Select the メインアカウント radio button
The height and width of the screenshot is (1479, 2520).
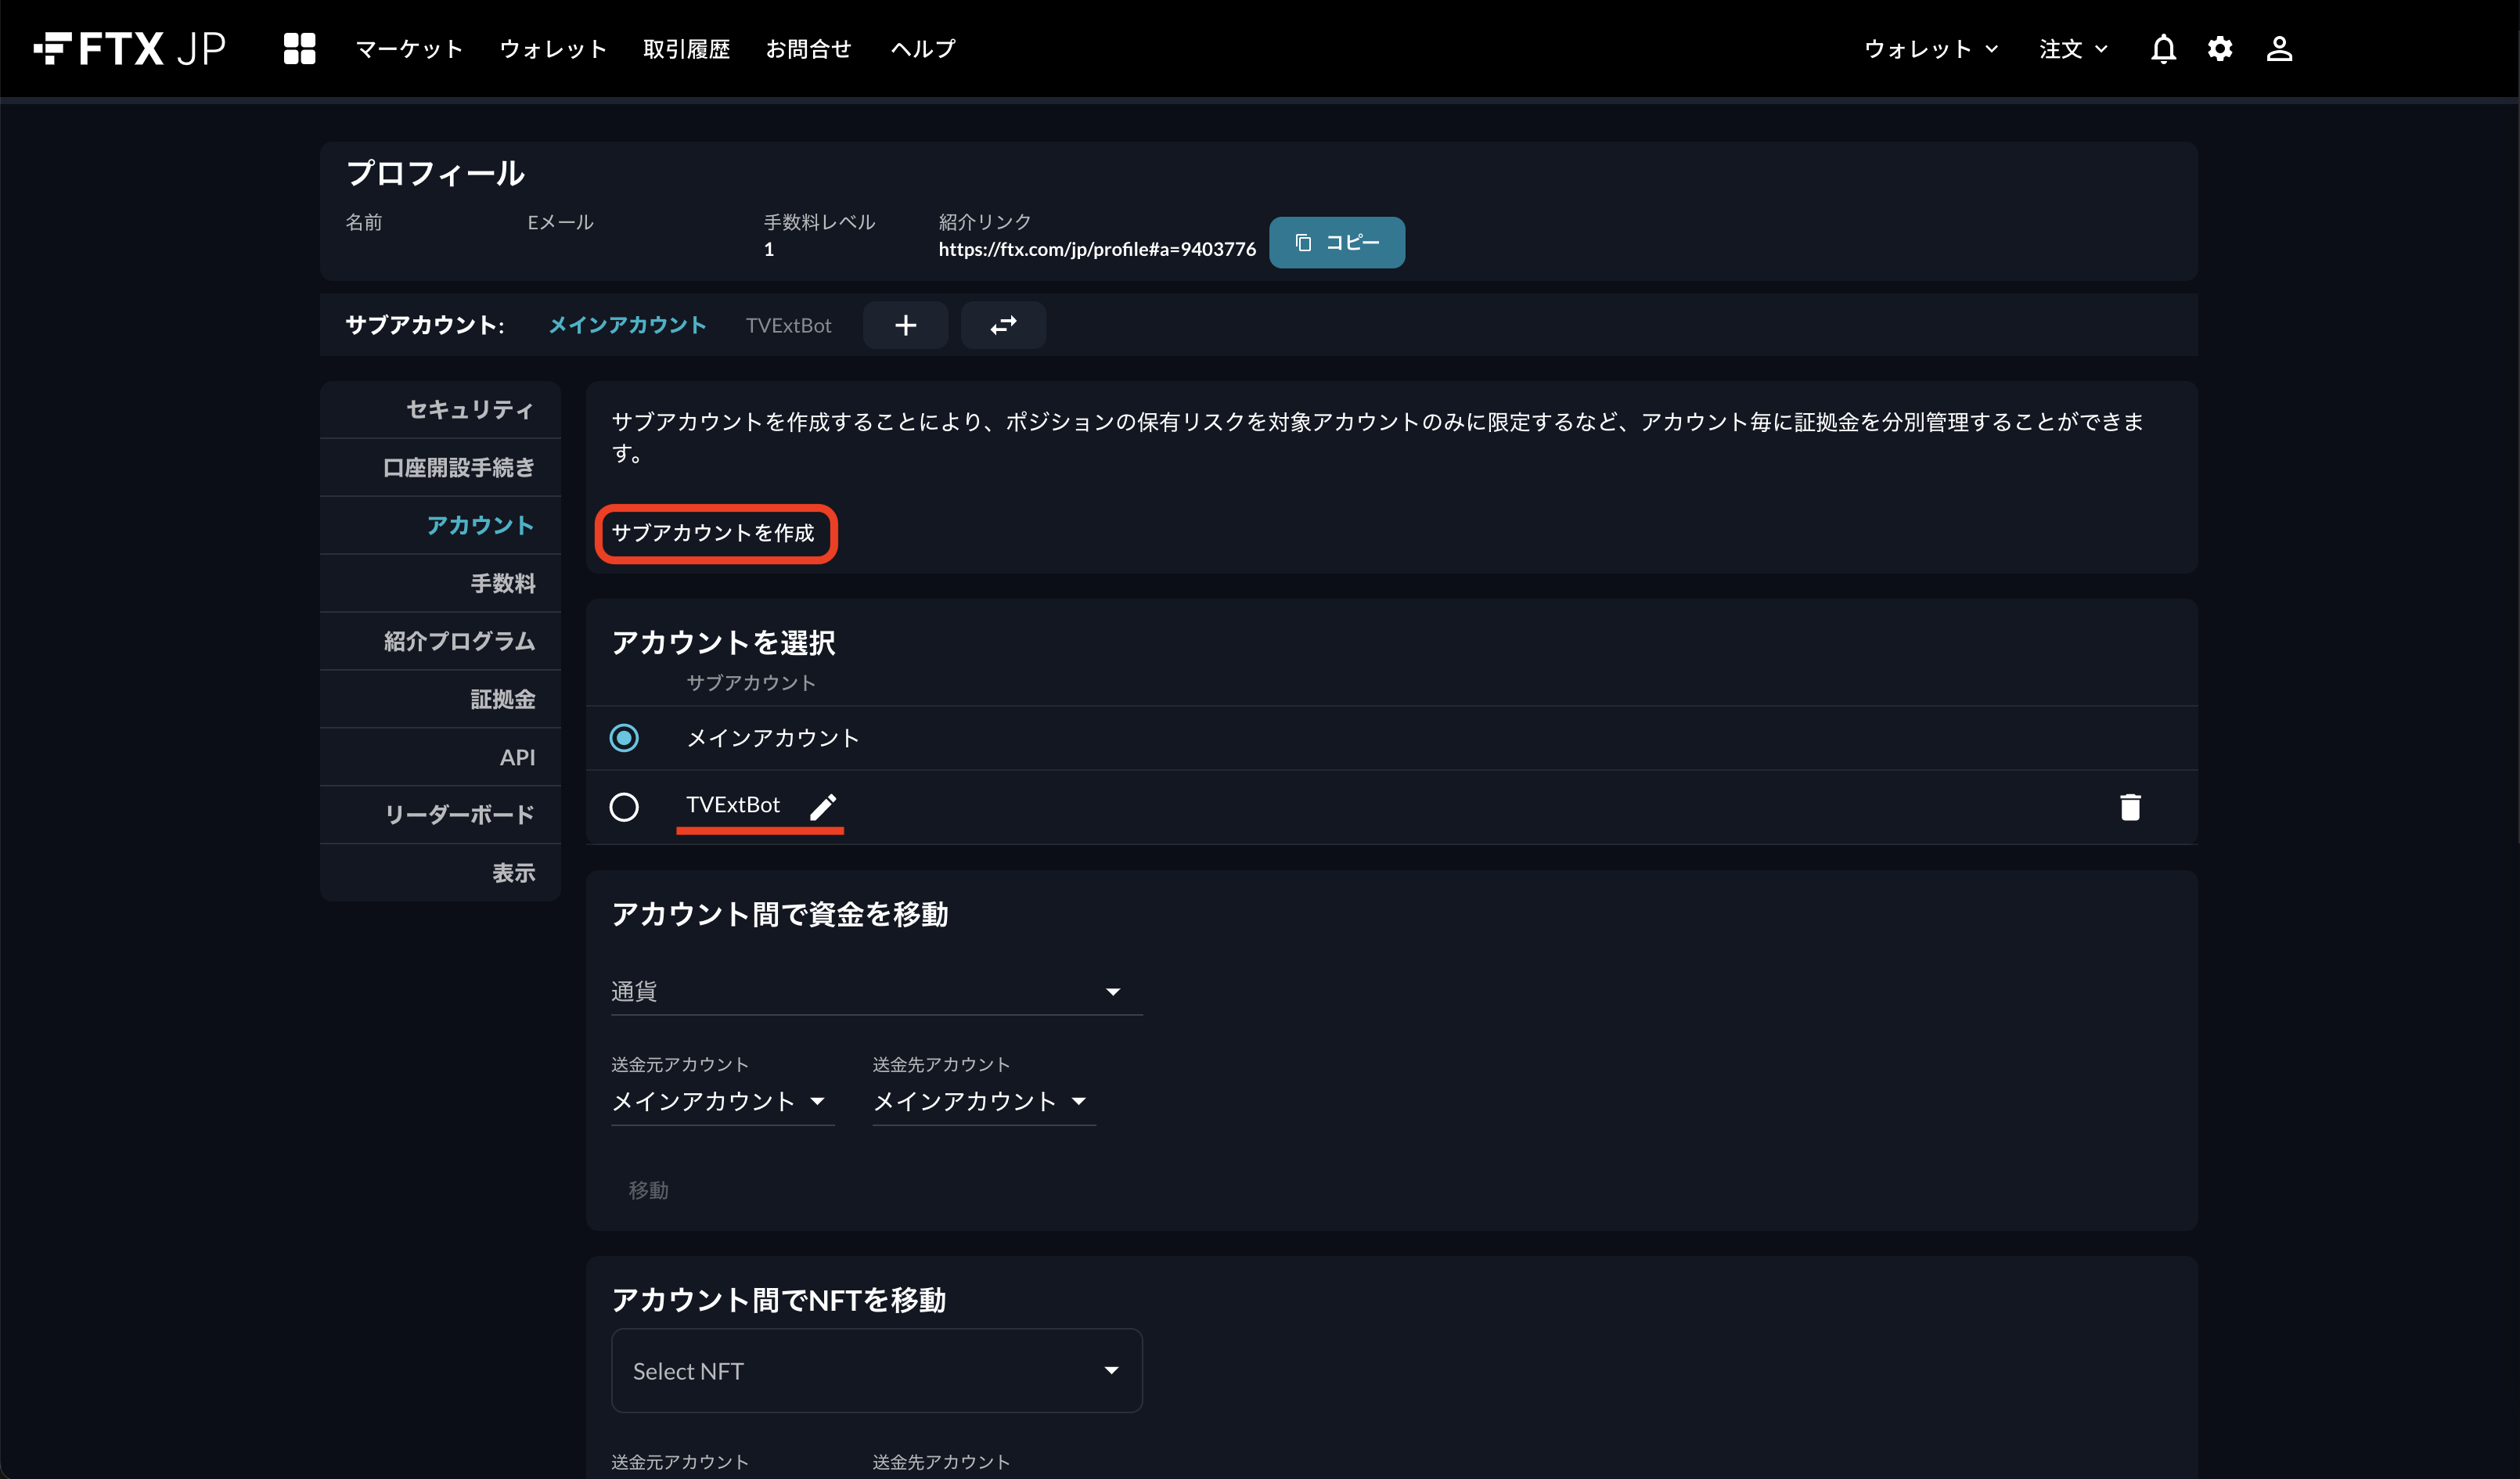624,738
